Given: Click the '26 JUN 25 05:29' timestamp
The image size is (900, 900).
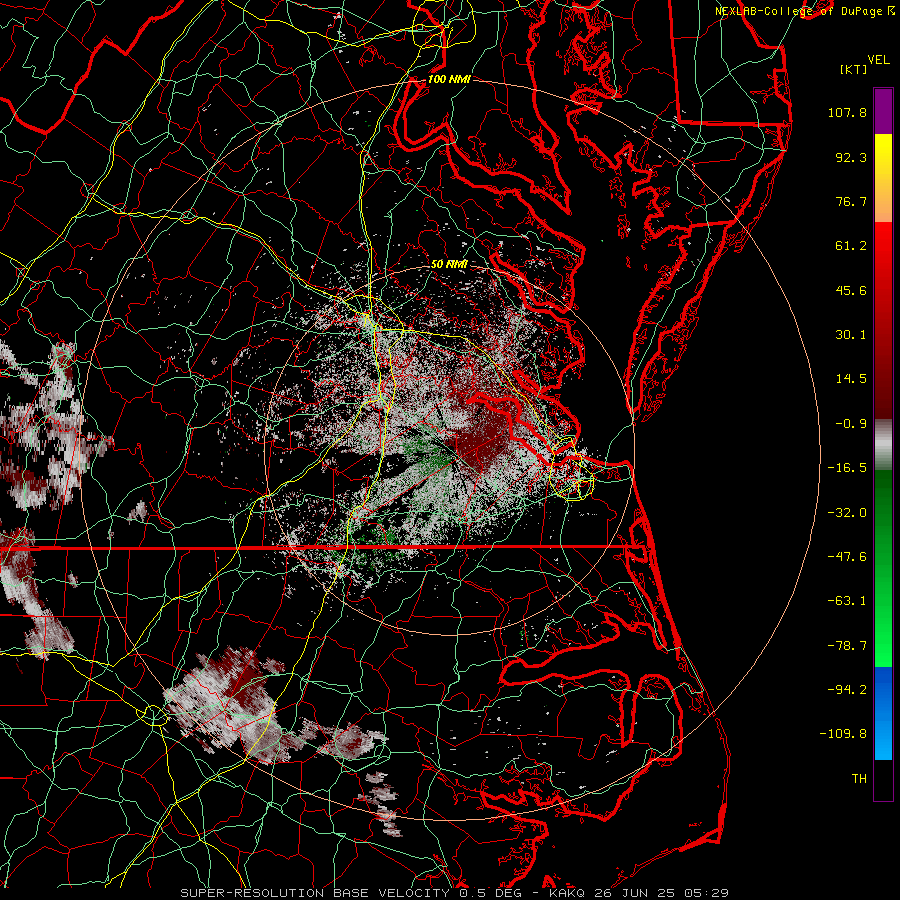Looking at the screenshot, I should point(660,893).
